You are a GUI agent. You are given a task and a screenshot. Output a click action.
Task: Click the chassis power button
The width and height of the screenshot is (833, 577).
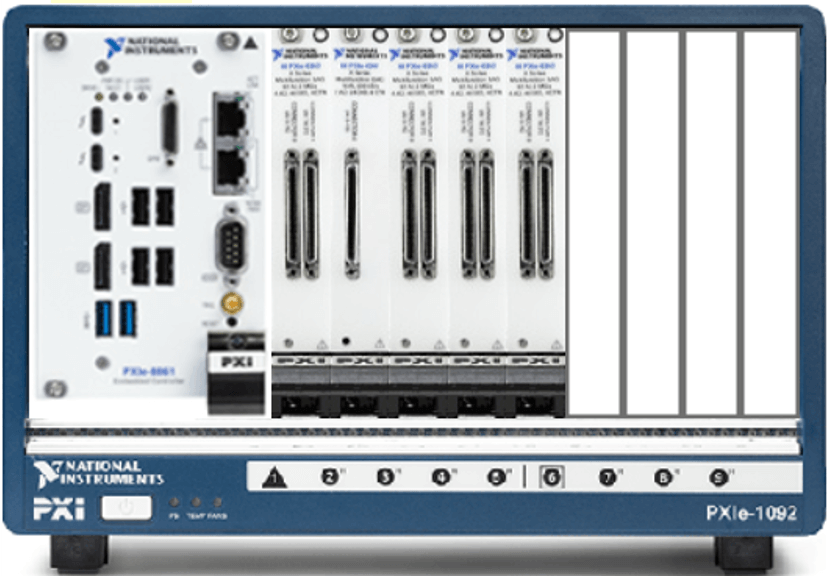[x=126, y=508]
